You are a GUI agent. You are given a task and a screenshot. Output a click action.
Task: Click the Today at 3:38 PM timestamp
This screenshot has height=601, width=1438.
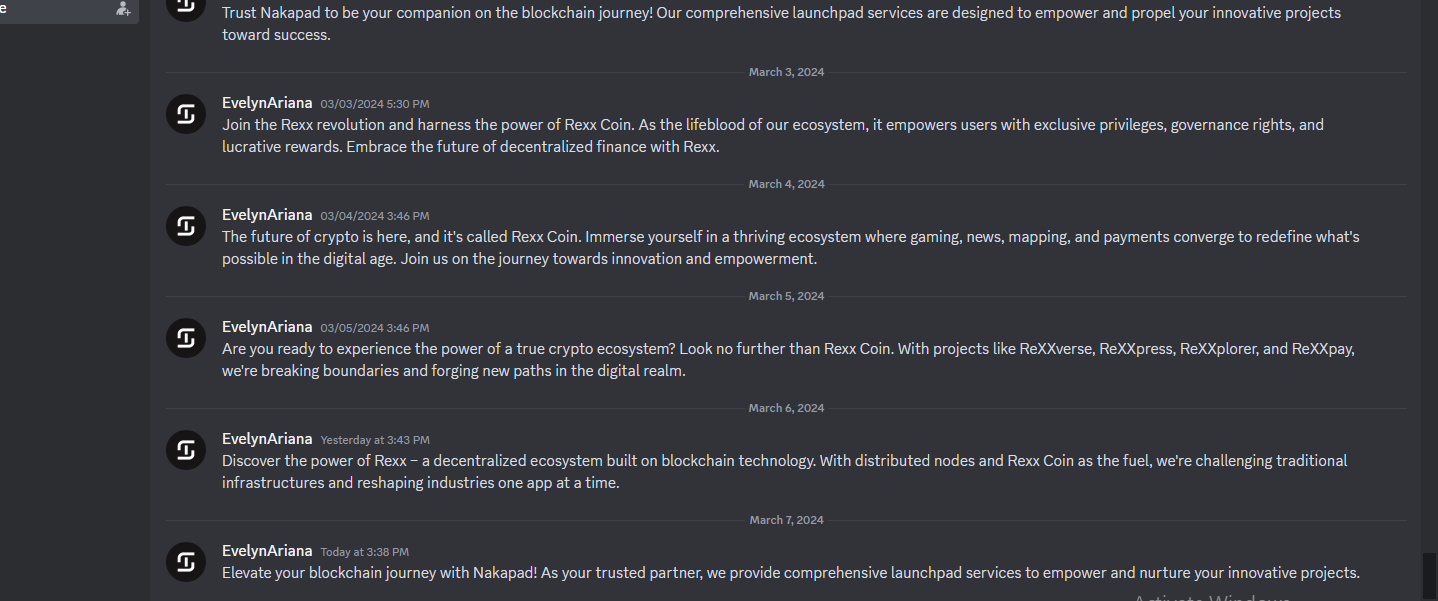click(365, 552)
